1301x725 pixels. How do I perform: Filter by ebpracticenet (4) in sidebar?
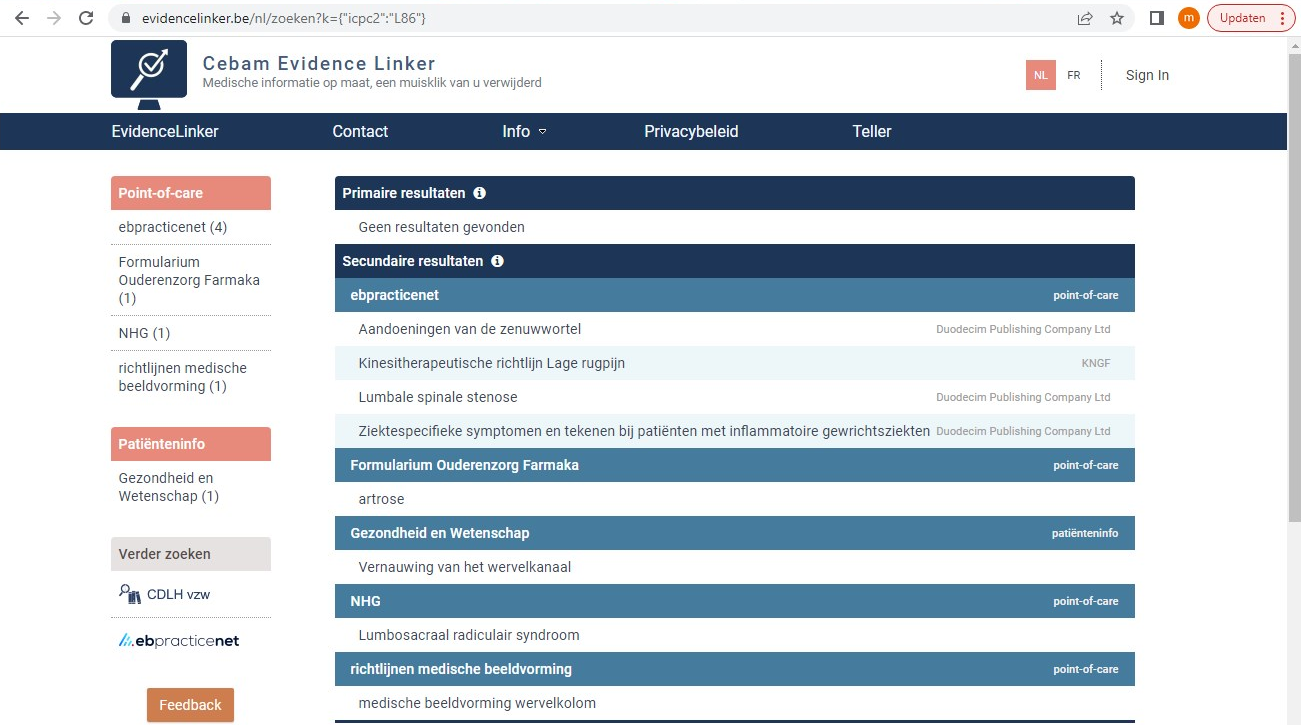pyautogui.click(x=173, y=227)
